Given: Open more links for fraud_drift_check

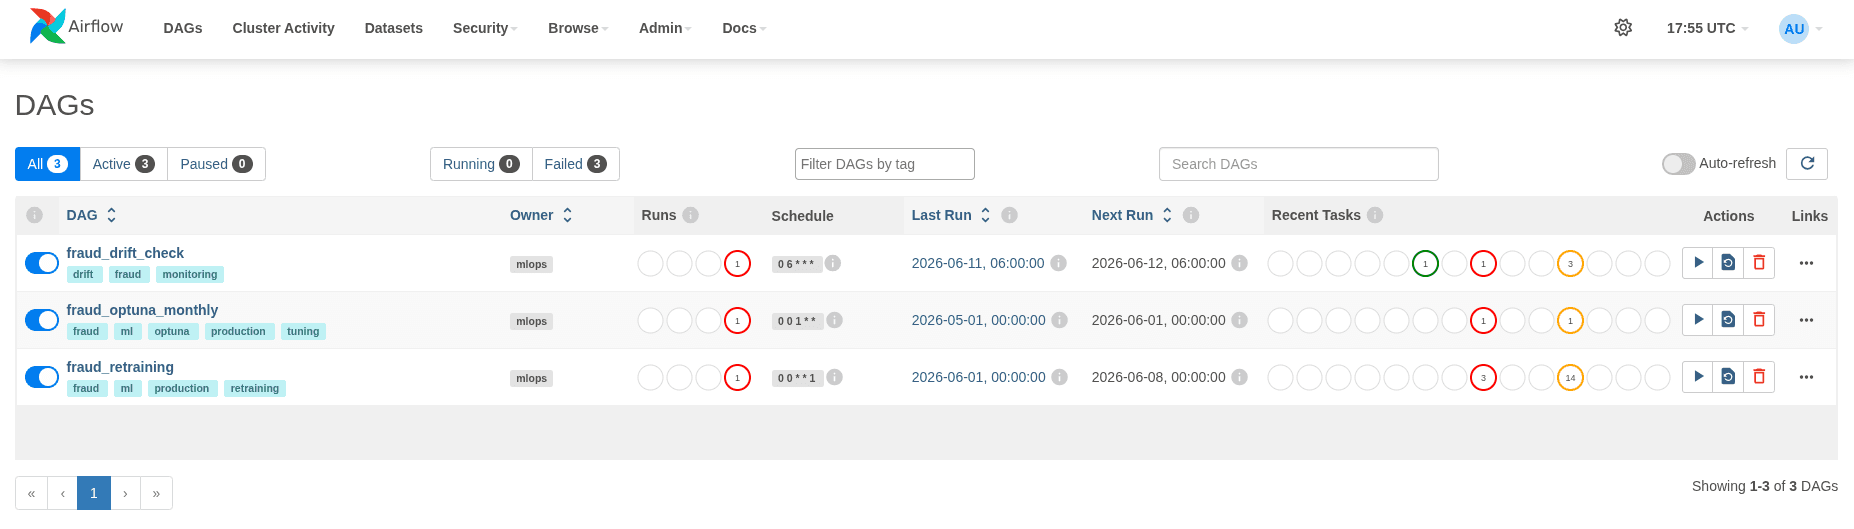Looking at the screenshot, I should pos(1806,263).
